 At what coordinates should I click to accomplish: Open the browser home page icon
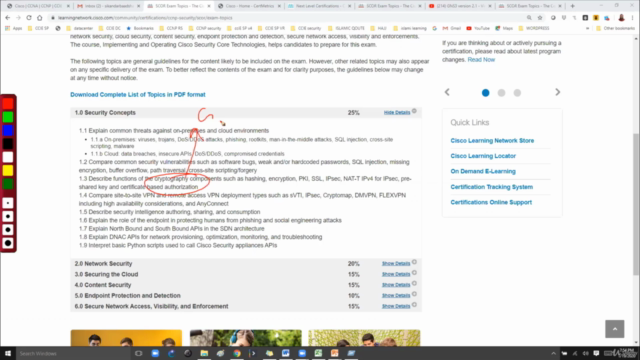point(40,18)
